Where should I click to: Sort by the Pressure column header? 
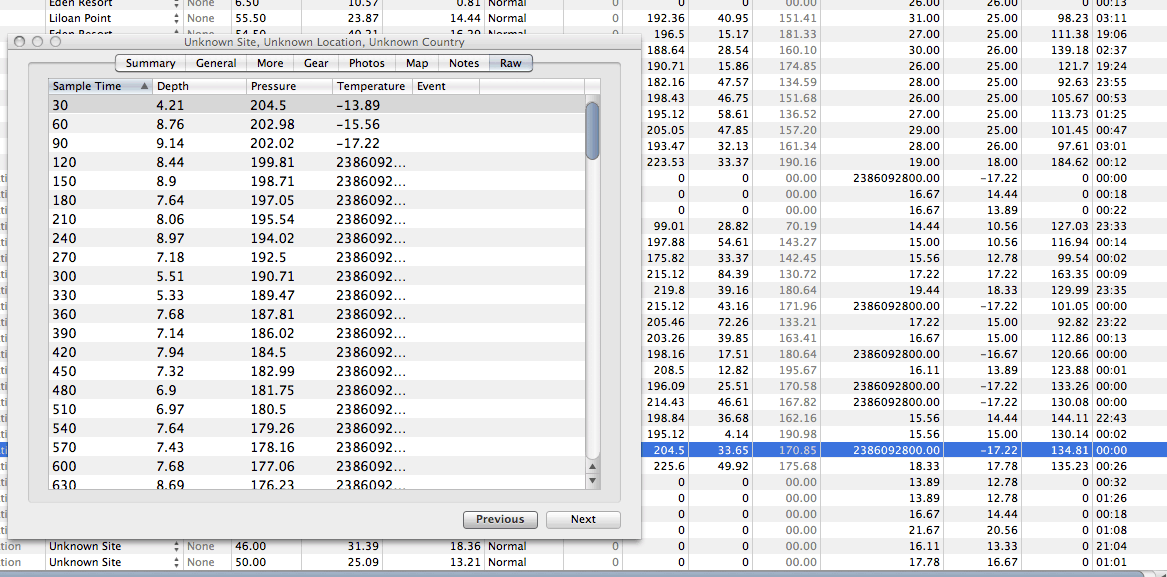tap(288, 86)
